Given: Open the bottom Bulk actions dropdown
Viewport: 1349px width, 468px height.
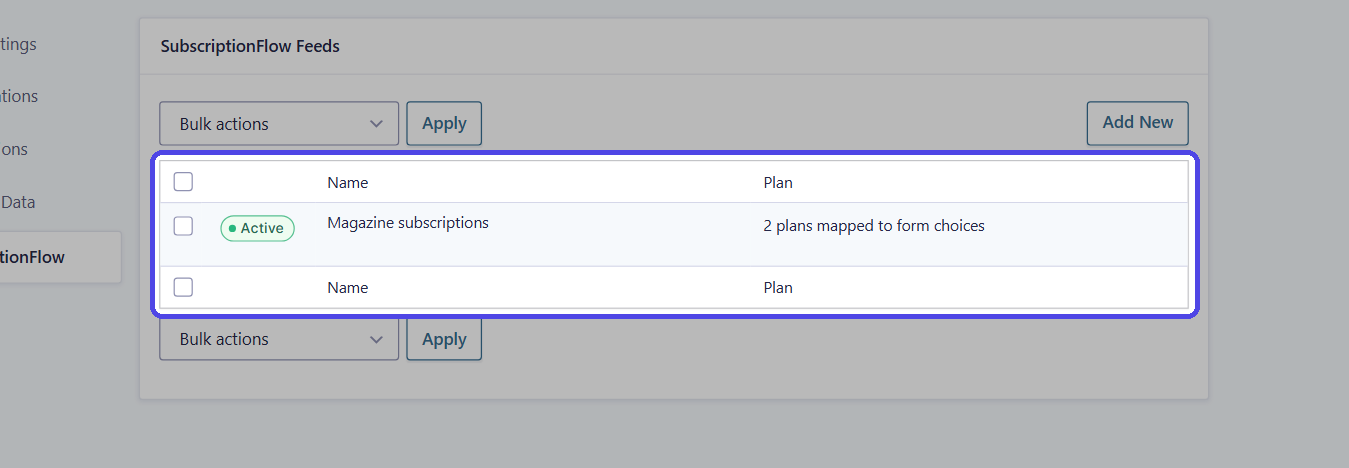Looking at the screenshot, I should coord(279,339).
